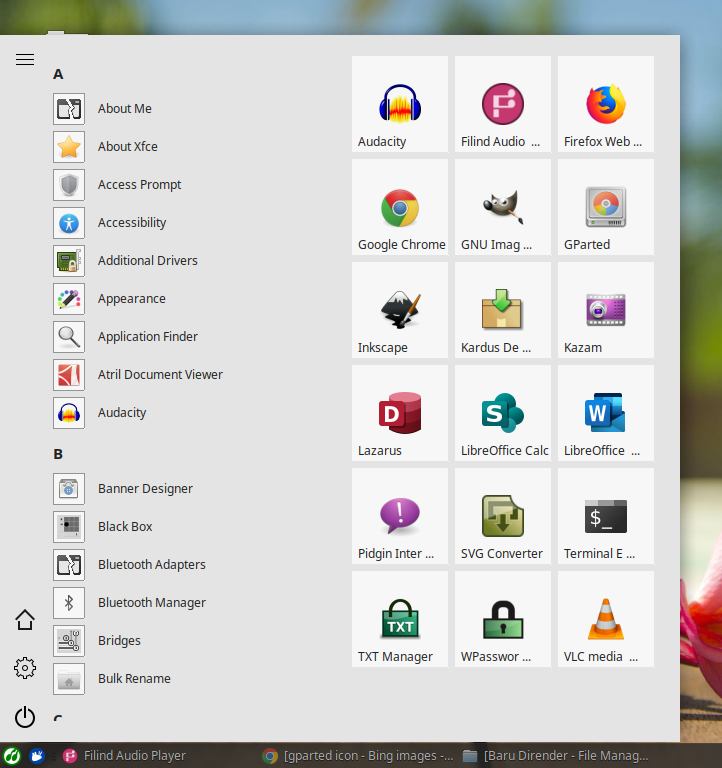The height and width of the screenshot is (768, 722).
Task: Click the Bridges list icon
Action: point(69,641)
